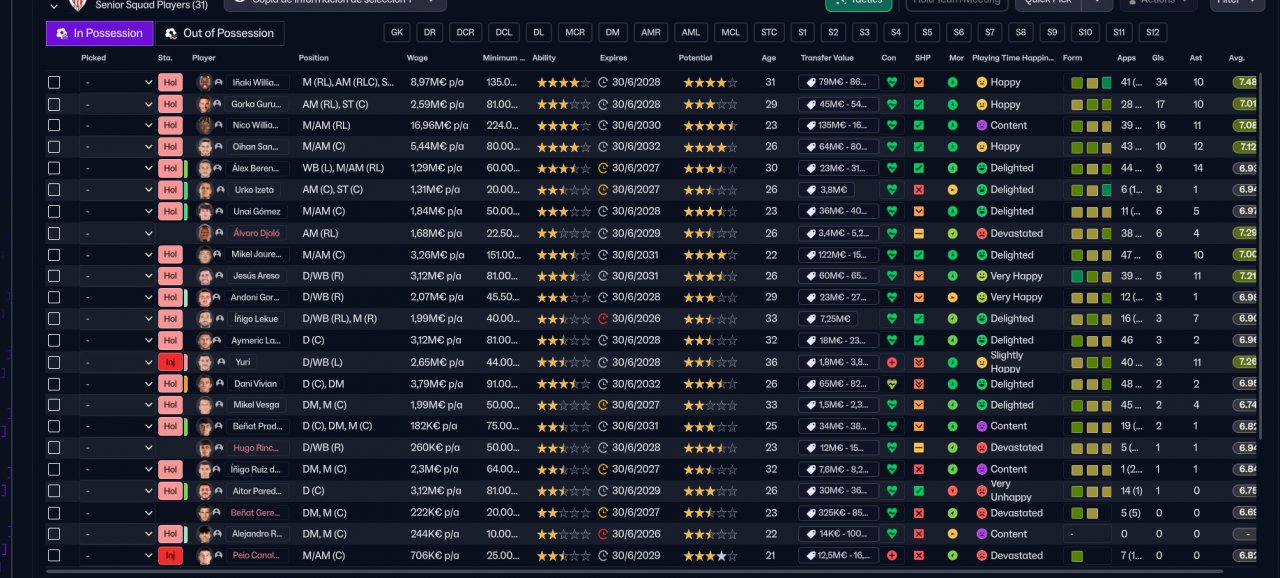Click Urko Izeta's red X sharpness icon
This screenshot has height=578, width=1280.
coord(919,190)
